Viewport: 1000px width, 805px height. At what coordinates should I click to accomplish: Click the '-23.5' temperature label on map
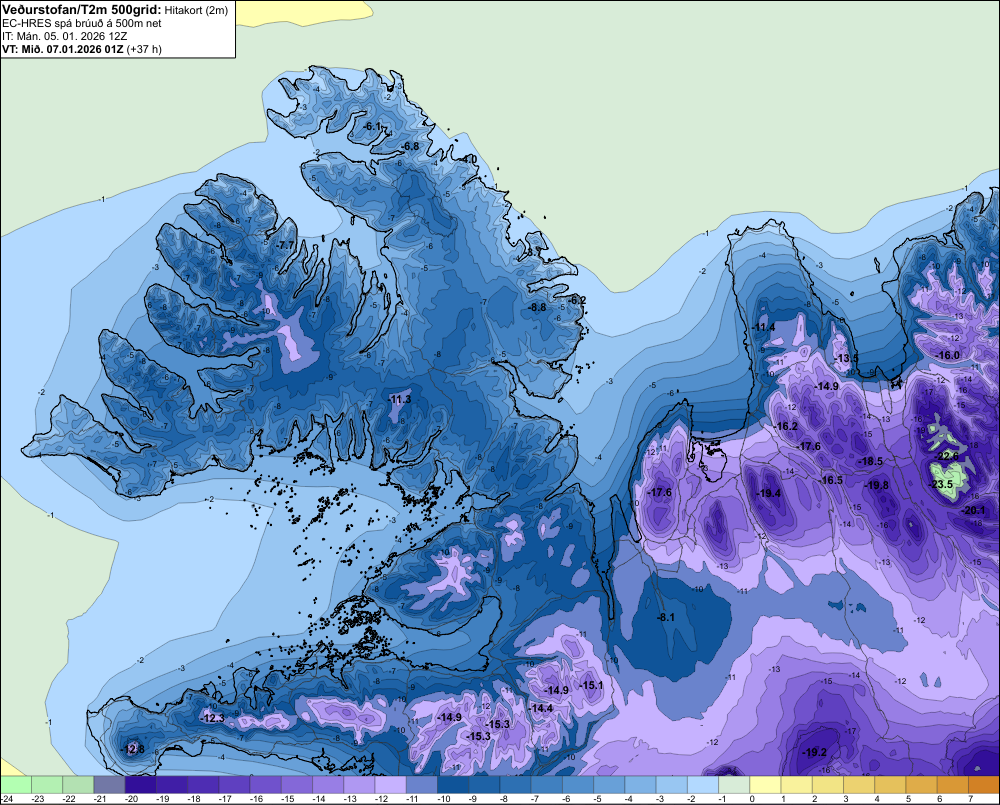point(941,484)
